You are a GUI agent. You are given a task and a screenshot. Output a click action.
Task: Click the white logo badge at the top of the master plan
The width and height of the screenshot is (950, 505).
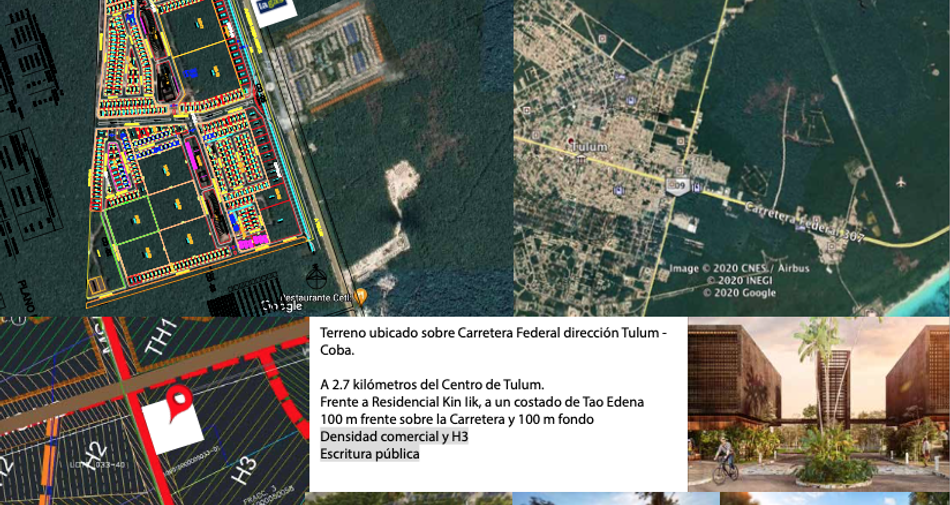[x=274, y=12]
